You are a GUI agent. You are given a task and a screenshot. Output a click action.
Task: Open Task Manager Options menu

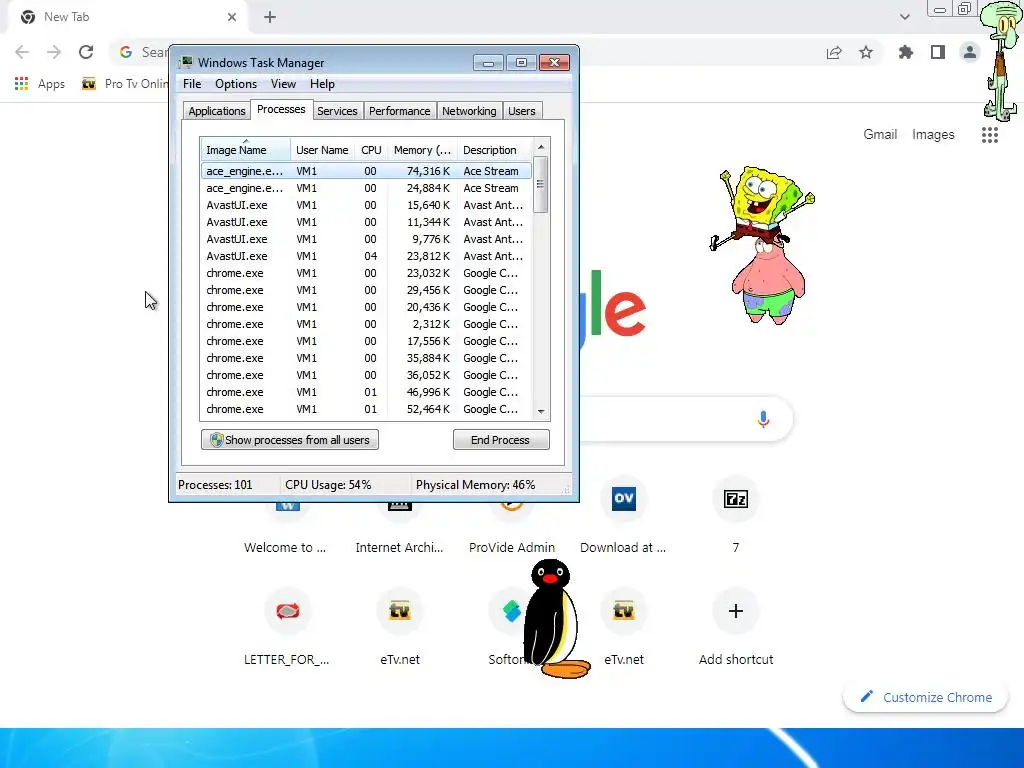[x=236, y=84]
